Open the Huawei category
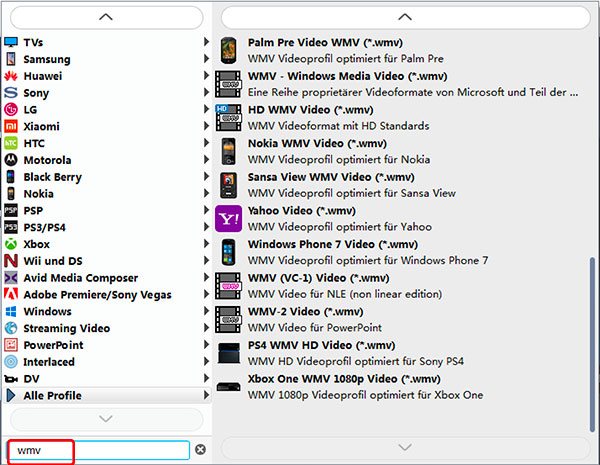 pos(107,76)
